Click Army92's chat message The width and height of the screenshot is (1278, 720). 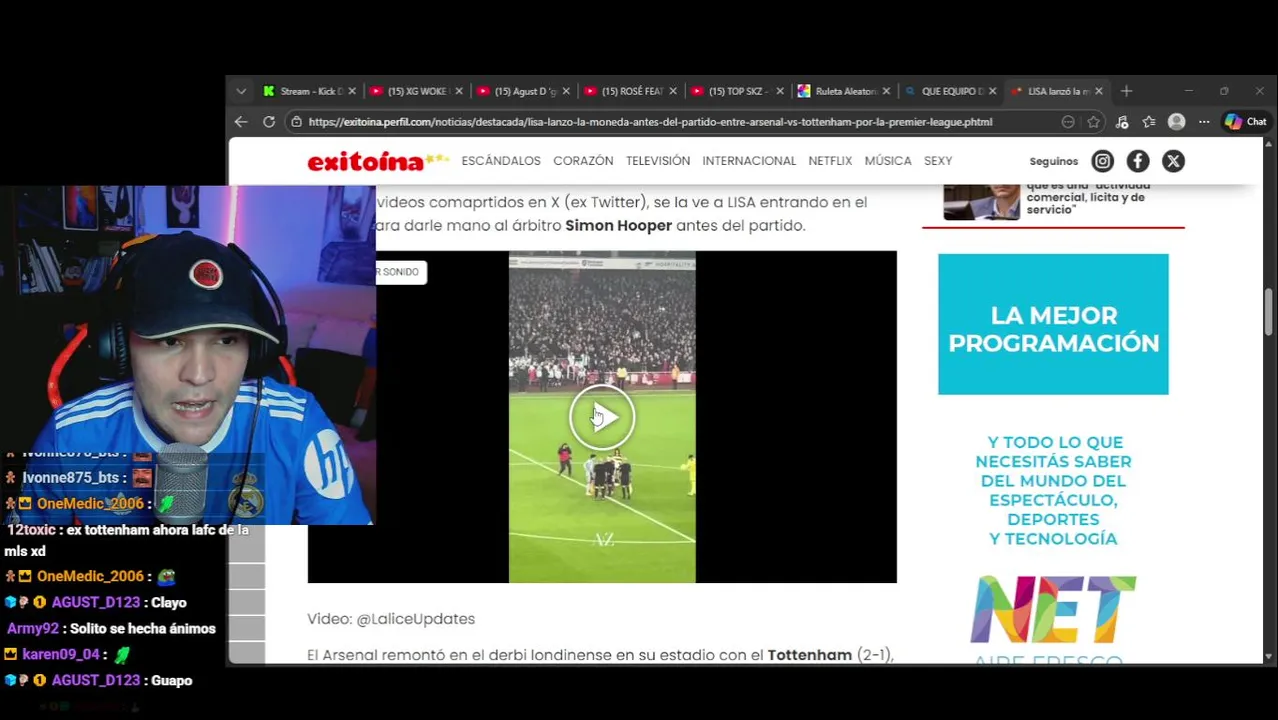tap(111, 629)
